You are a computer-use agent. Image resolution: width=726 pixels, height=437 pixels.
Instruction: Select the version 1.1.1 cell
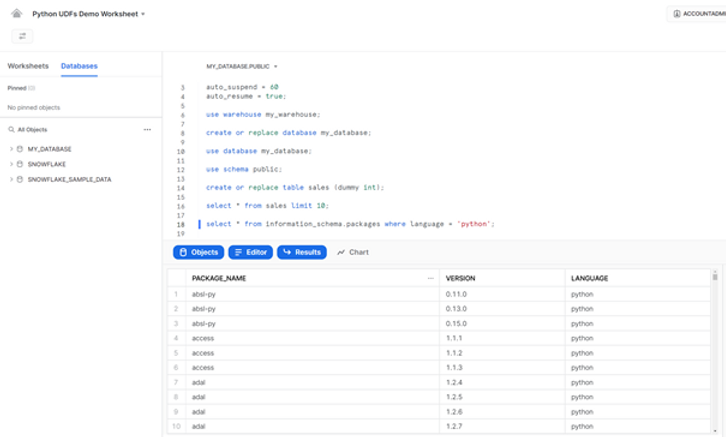click(502, 338)
